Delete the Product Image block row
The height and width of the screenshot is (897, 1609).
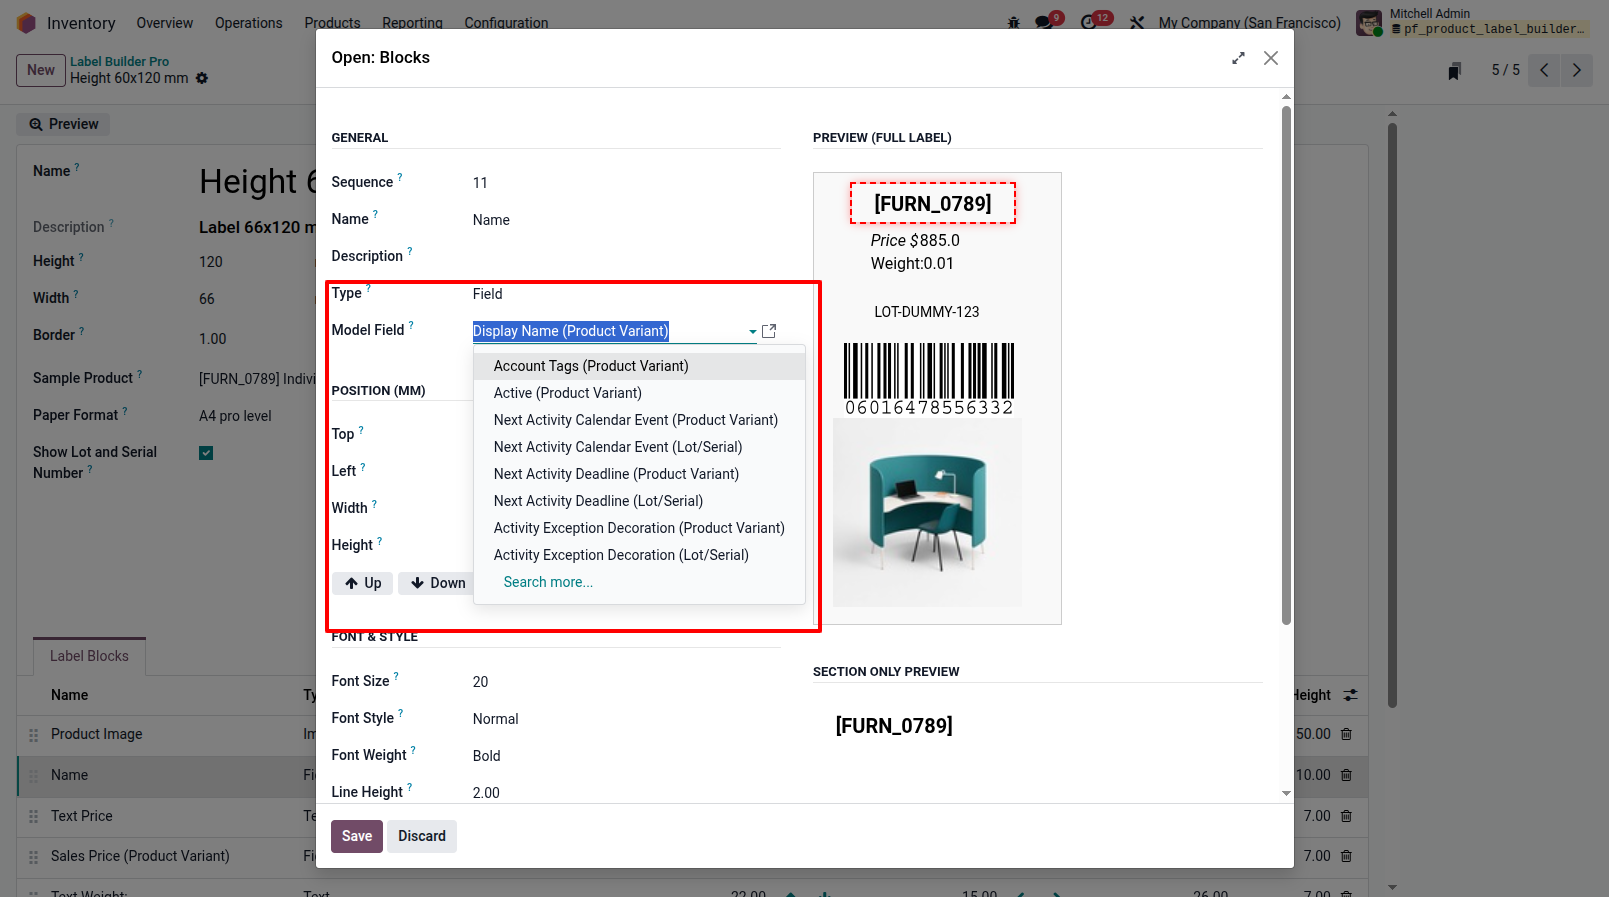tap(1346, 734)
